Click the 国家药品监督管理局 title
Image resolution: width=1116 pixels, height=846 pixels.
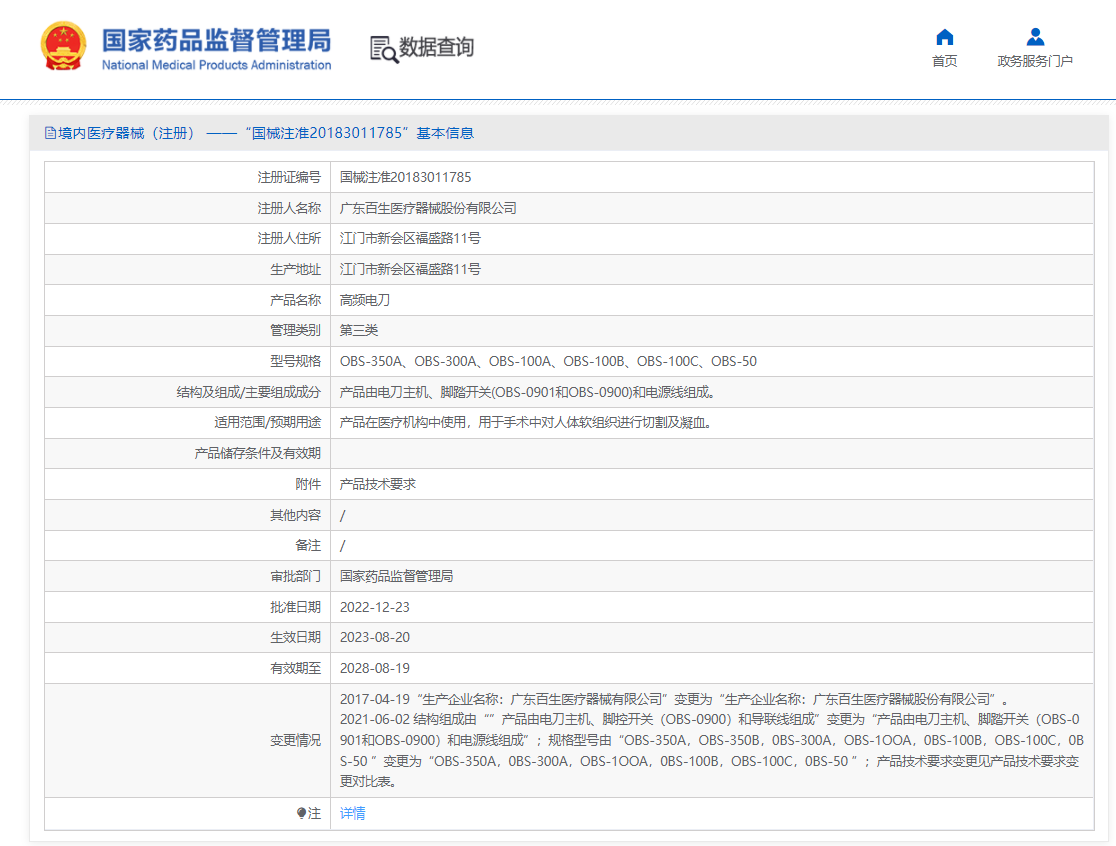(216, 41)
